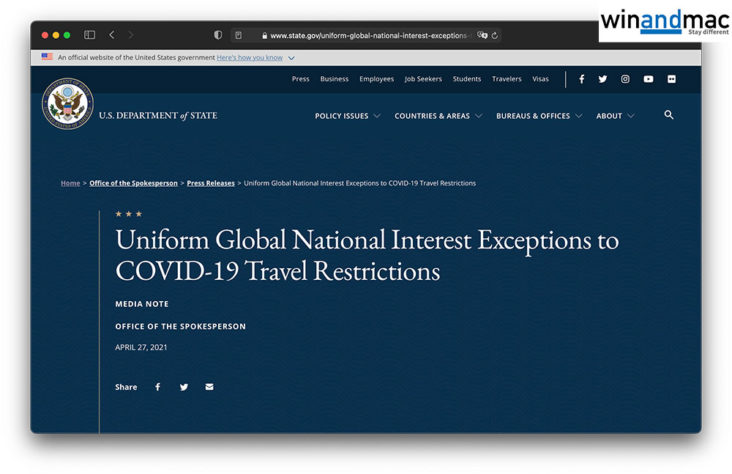Click the U.S. Department of State seal logo
The width and height of the screenshot is (732, 474).
(x=68, y=104)
